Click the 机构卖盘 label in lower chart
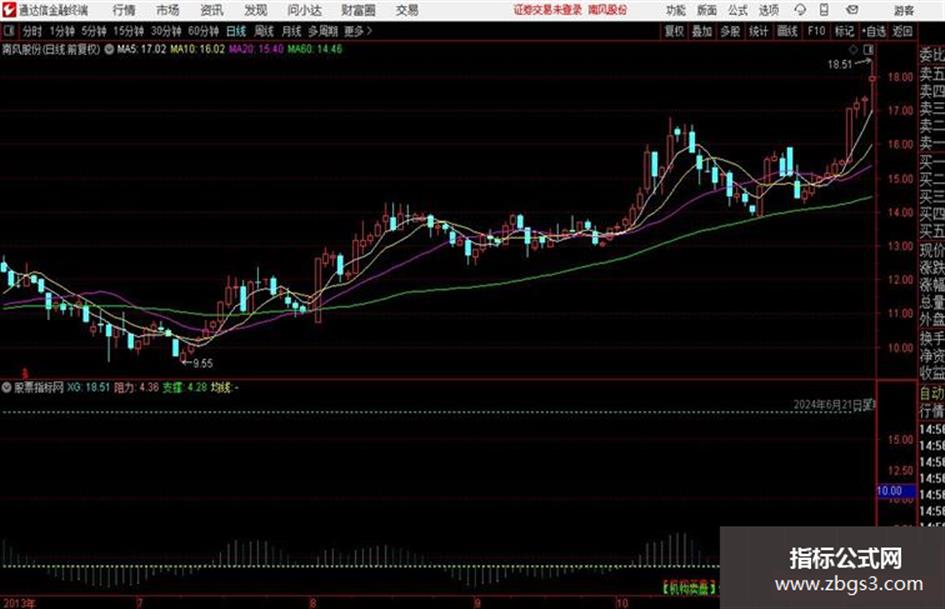The height and width of the screenshot is (609, 945). [688, 587]
